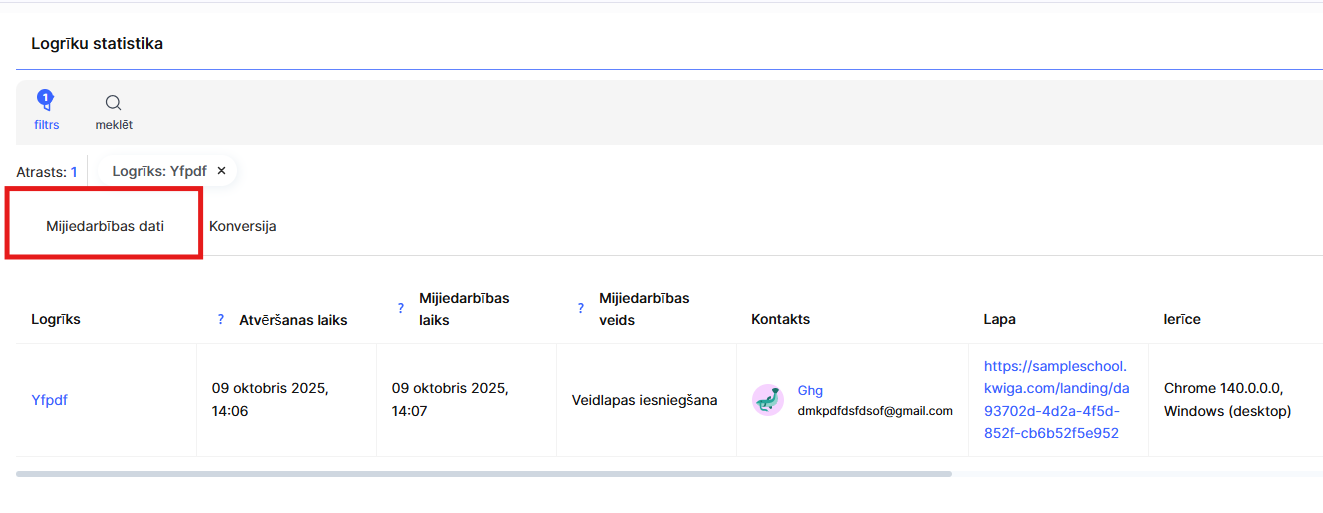Click the Ghg contact avatar image
Screen dimensions: 1323x513
click(x=768, y=400)
